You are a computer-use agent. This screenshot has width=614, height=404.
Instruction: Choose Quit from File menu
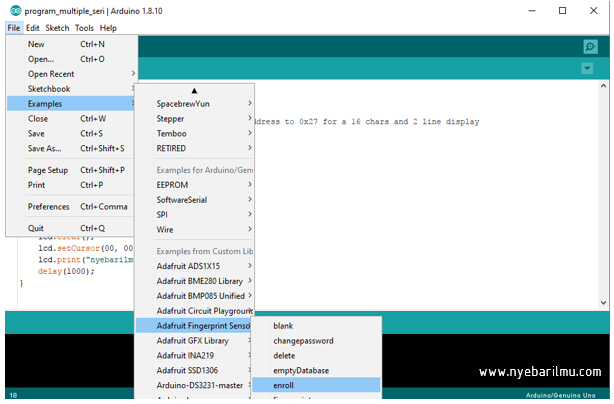pyautogui.click(x=70, y=228)
